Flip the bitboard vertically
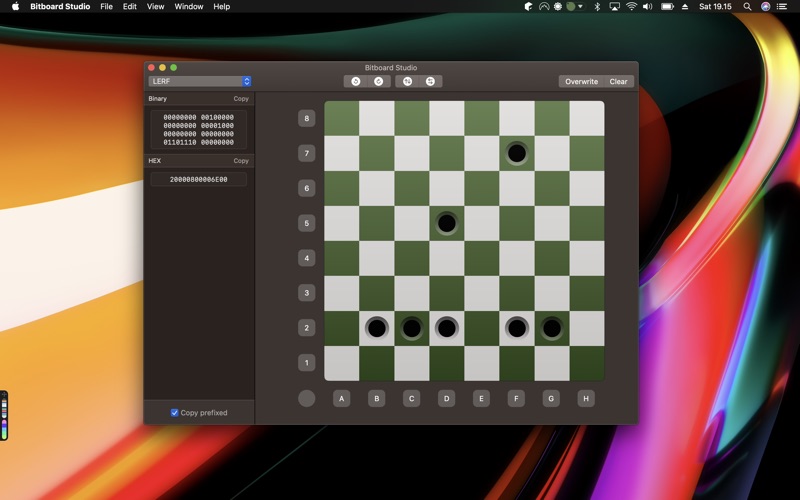The width and height of the screenshot is (800, 500). (x=407, y=82)
